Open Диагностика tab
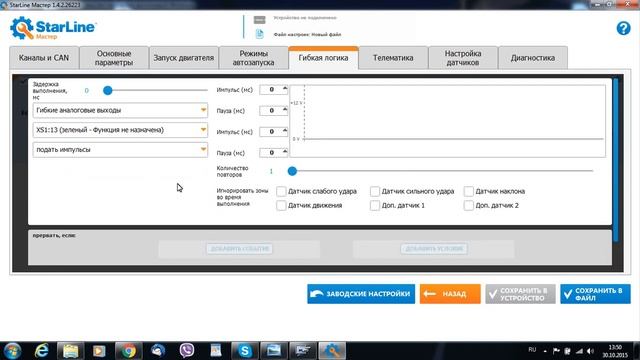Image resolution: width=640 pixels, height=360 pixels. [533, 58]
